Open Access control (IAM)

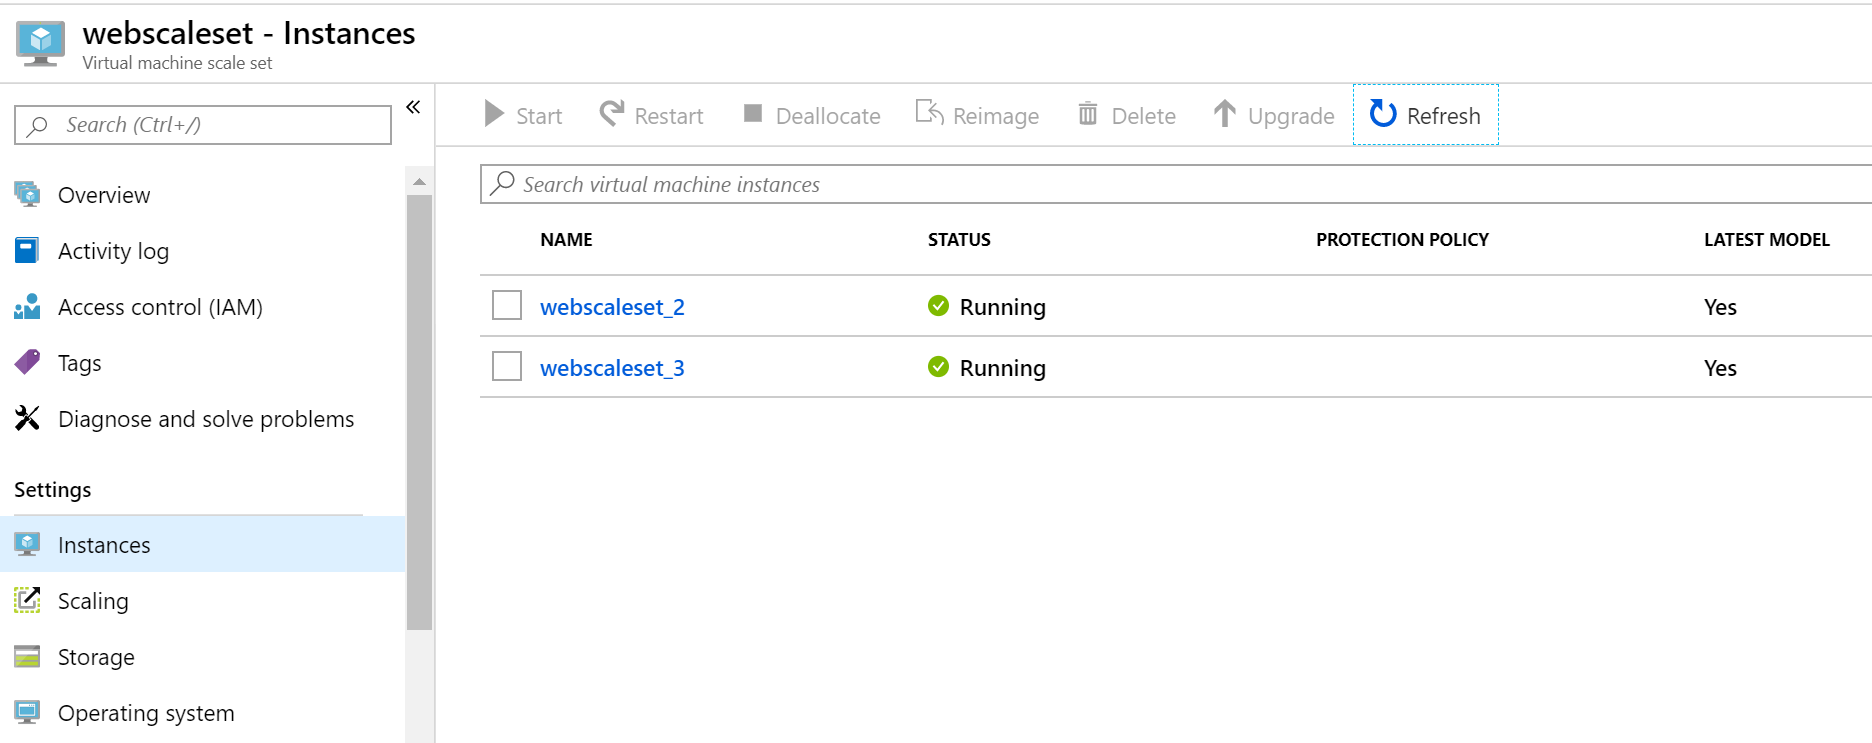click(x=160, y=307)
